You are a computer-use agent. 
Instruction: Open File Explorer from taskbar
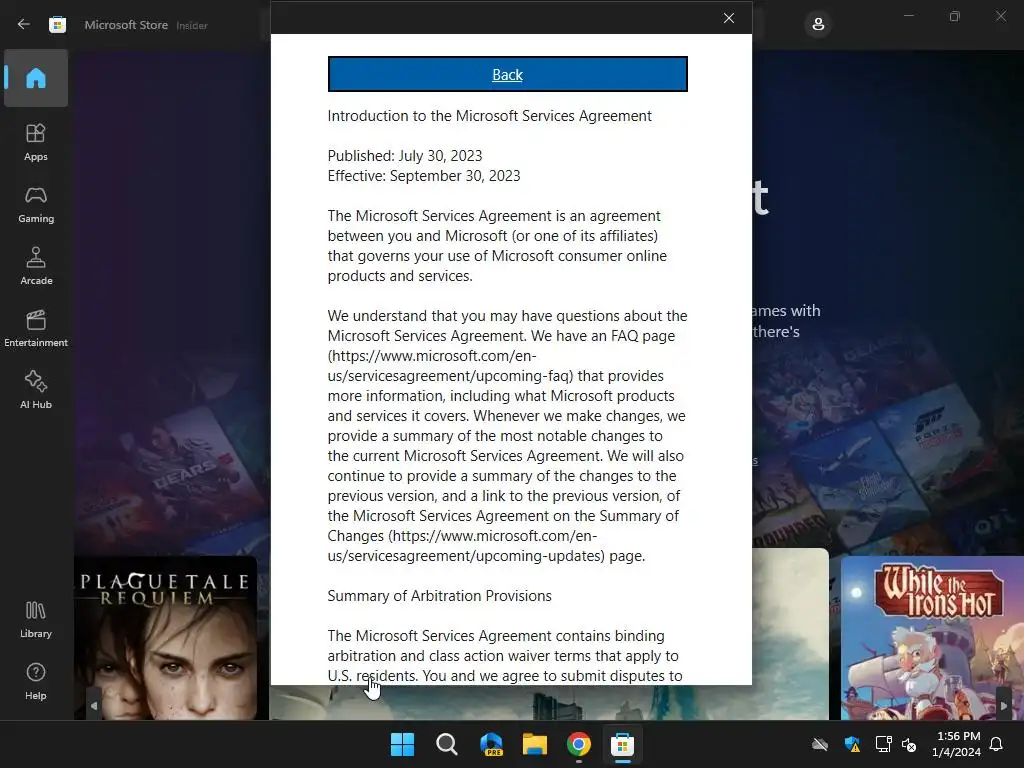click(x=535, y=744)
